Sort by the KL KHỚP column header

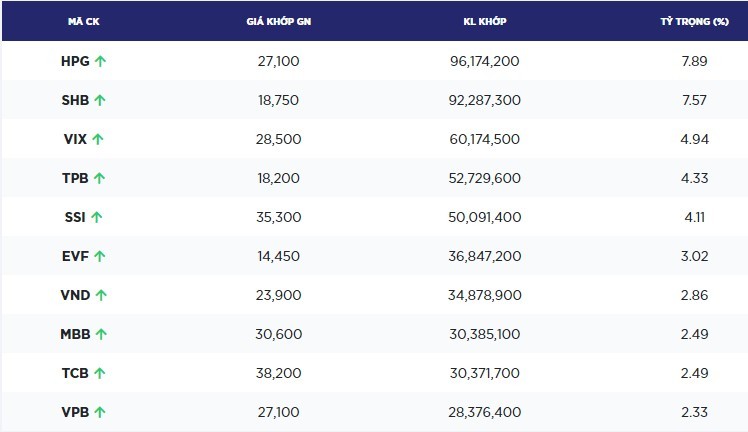click(x=484, y=22)
